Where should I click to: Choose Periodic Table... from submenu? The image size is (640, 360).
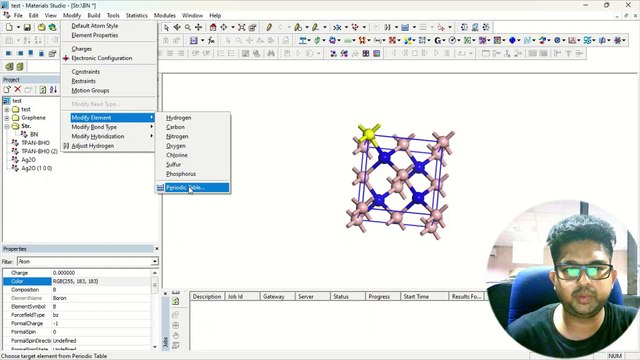pos(193,188)
